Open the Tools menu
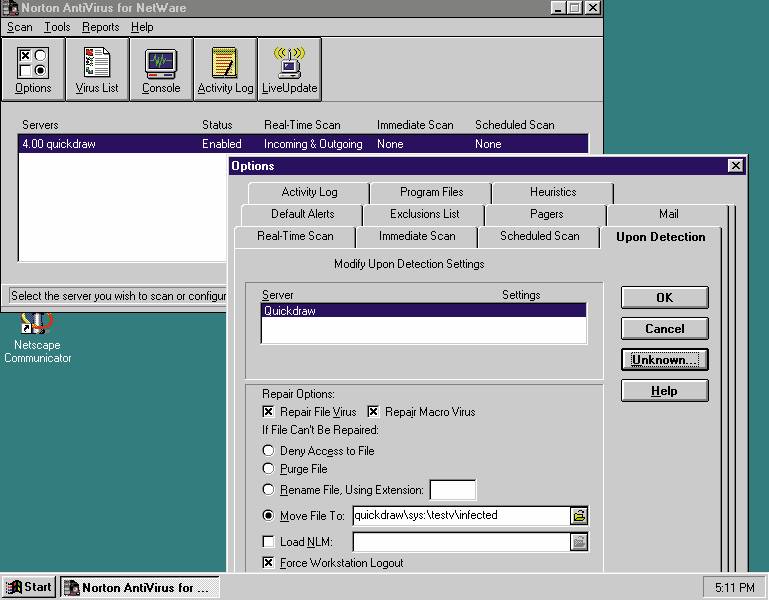Screen dimensions: 769x600 (x=57, y=27)
